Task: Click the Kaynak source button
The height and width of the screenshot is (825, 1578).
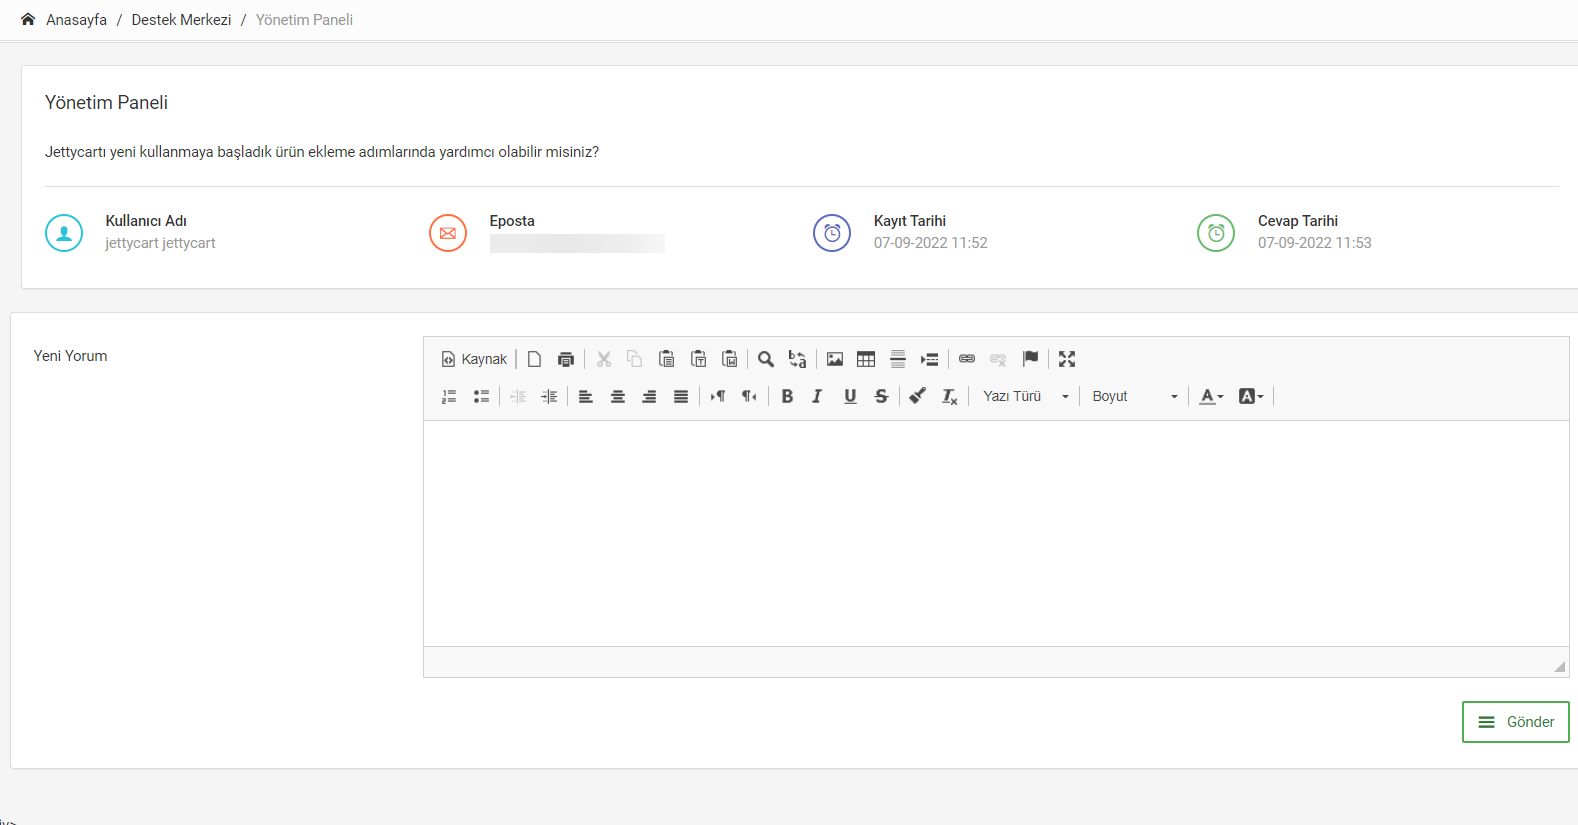Action: [475, 359]
